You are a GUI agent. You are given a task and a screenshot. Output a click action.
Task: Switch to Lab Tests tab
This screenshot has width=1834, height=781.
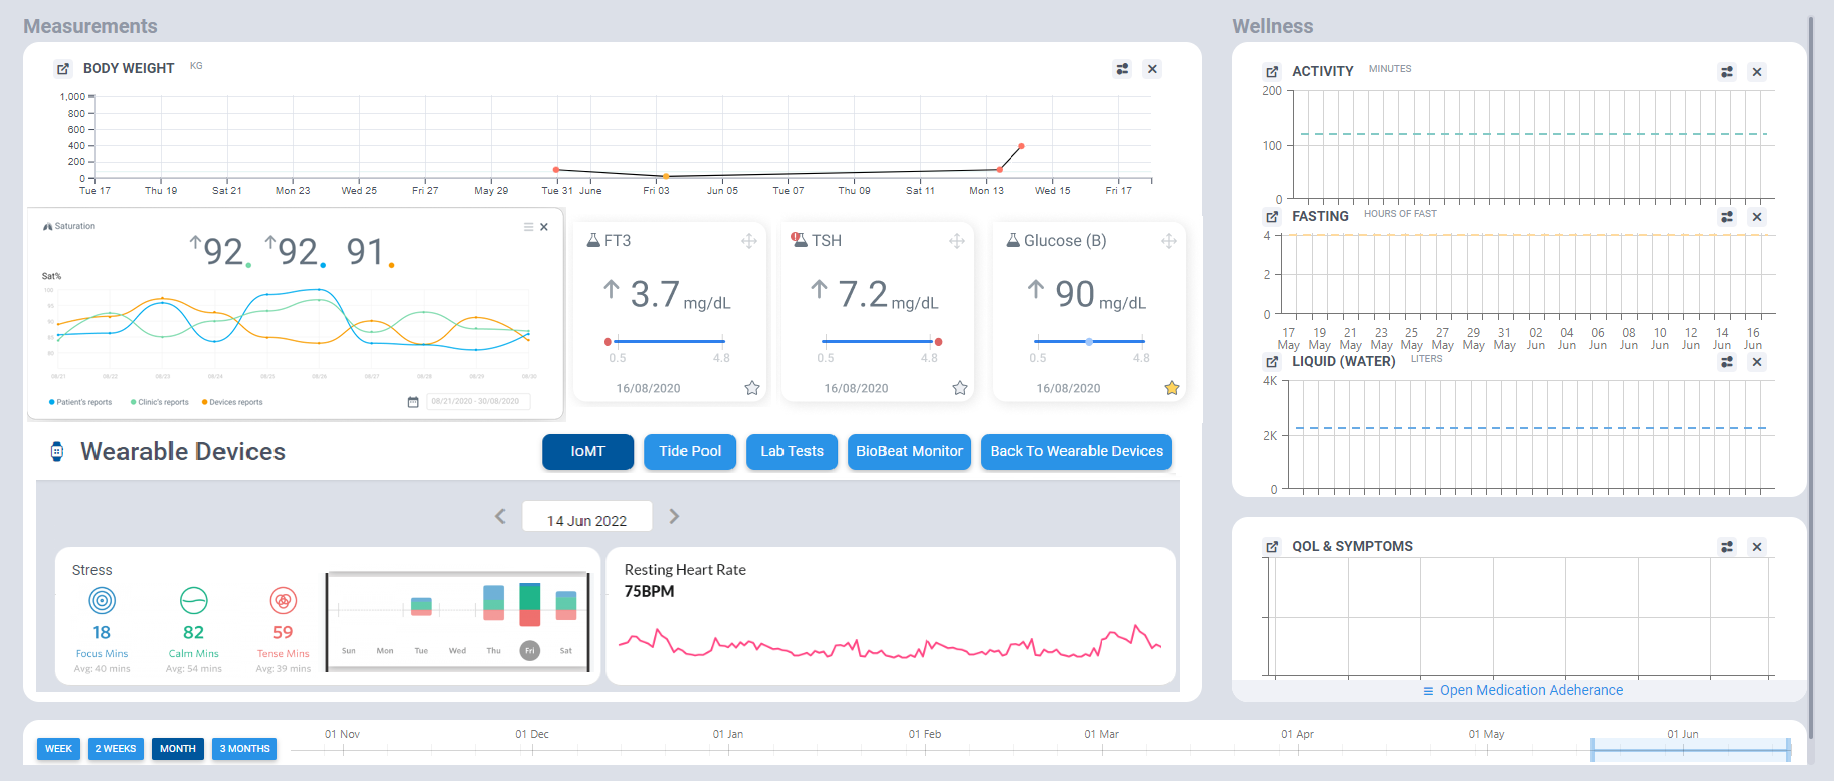point(792,452)
